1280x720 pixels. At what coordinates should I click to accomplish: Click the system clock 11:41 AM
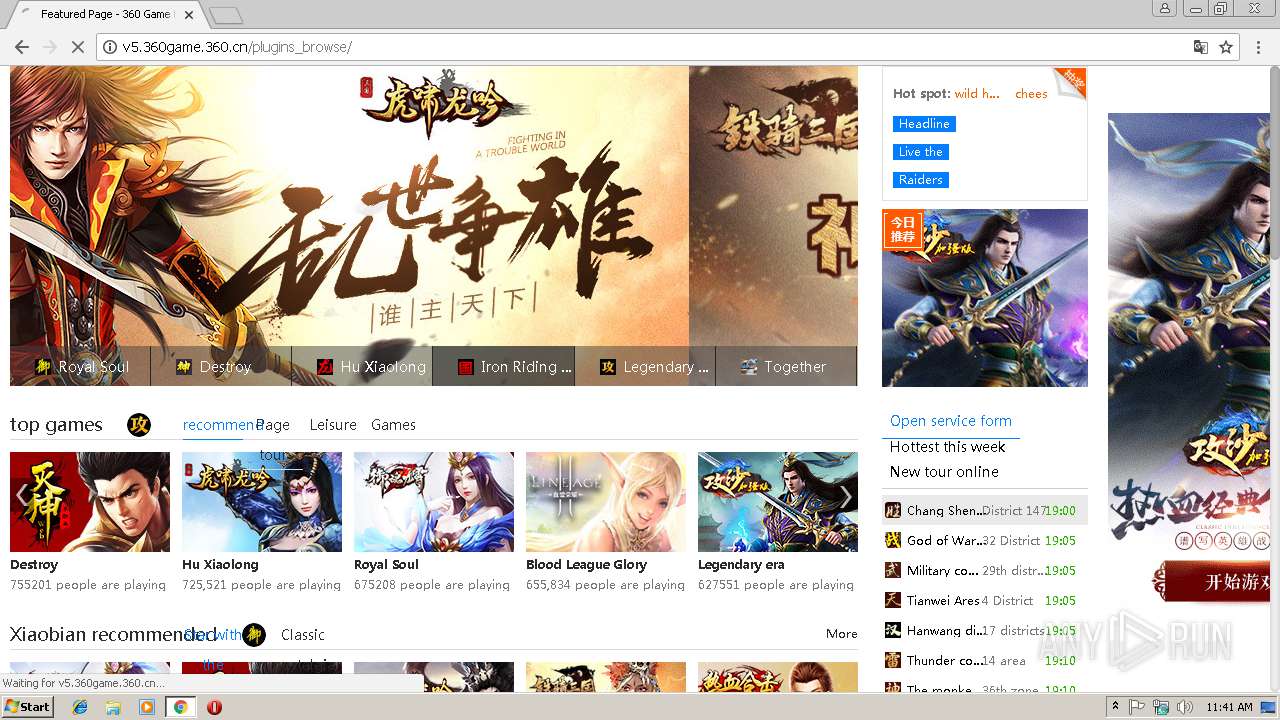coord(1229,707)
